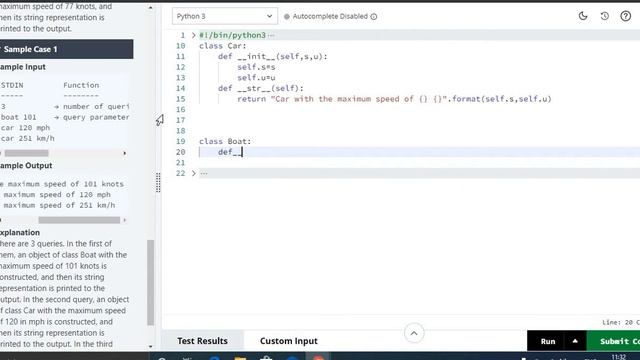Click the Autocomplete info icon

373,17
